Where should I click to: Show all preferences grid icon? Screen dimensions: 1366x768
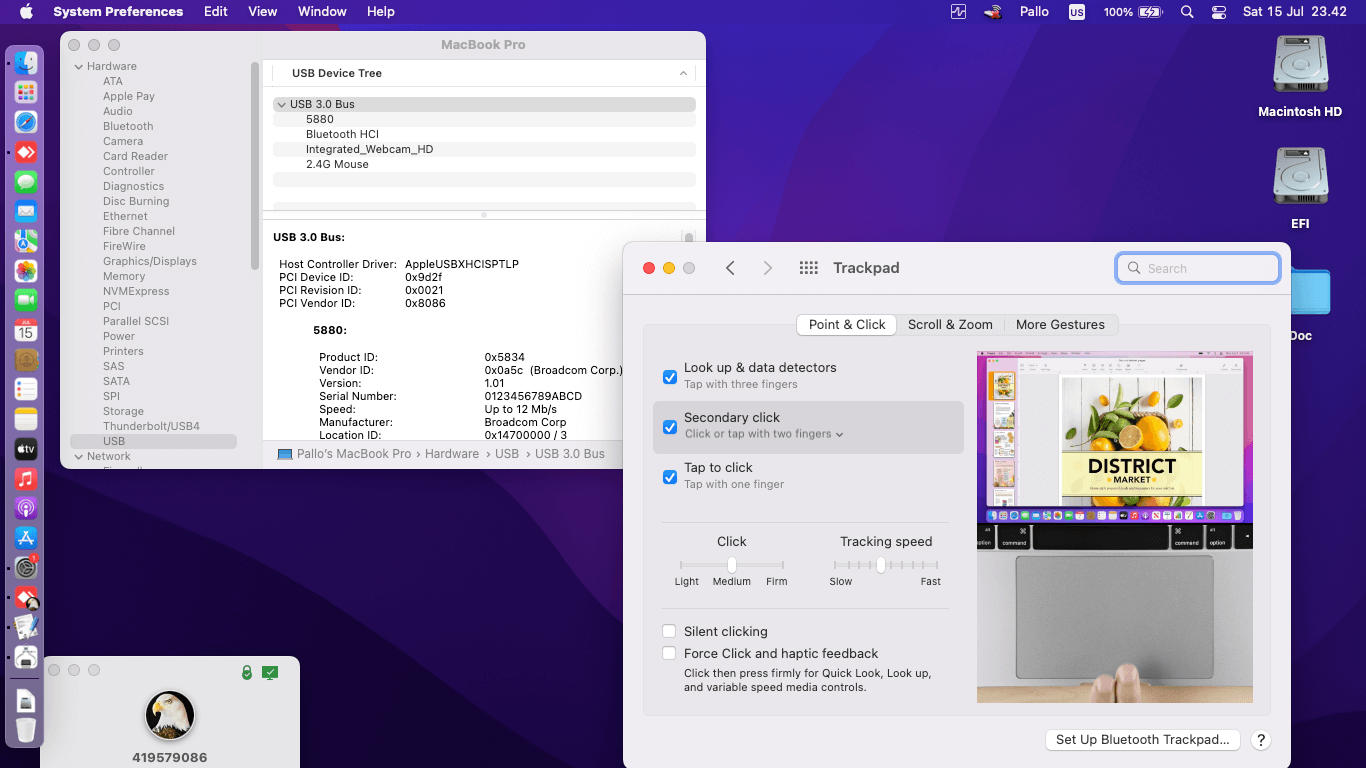809,268
